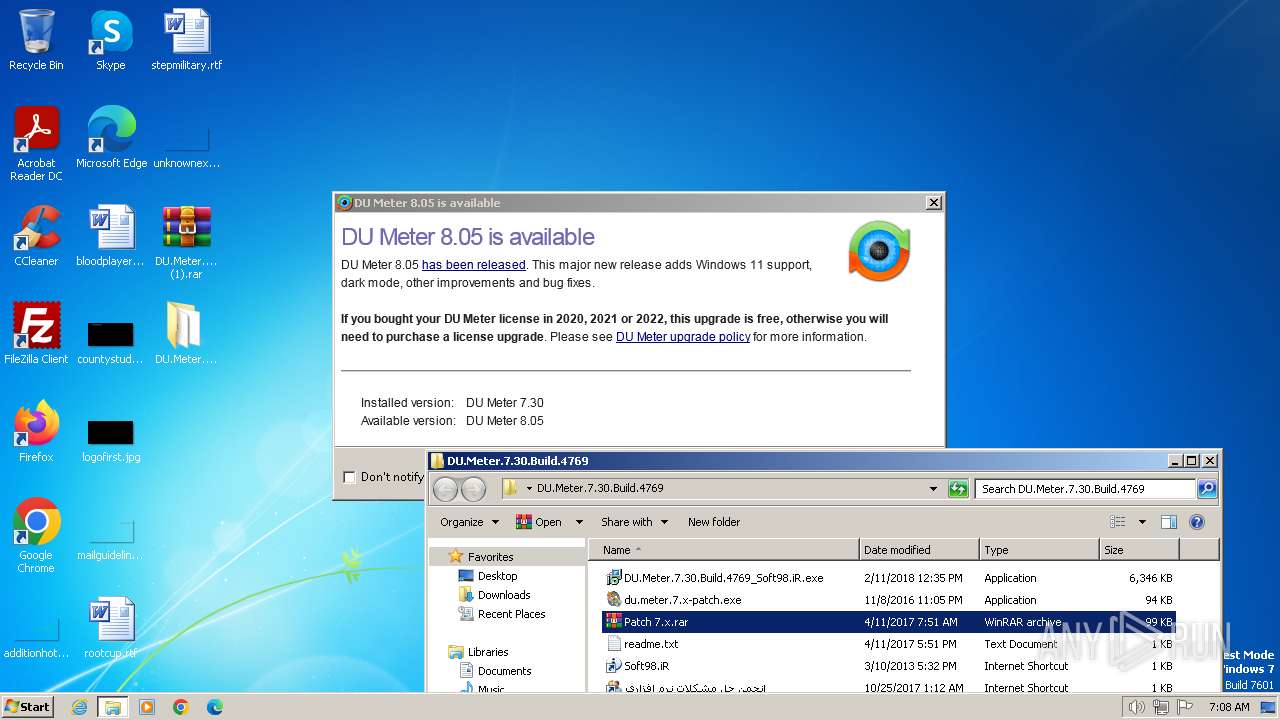
Task: Sort files by Date modified column
Action: point(919,550)
